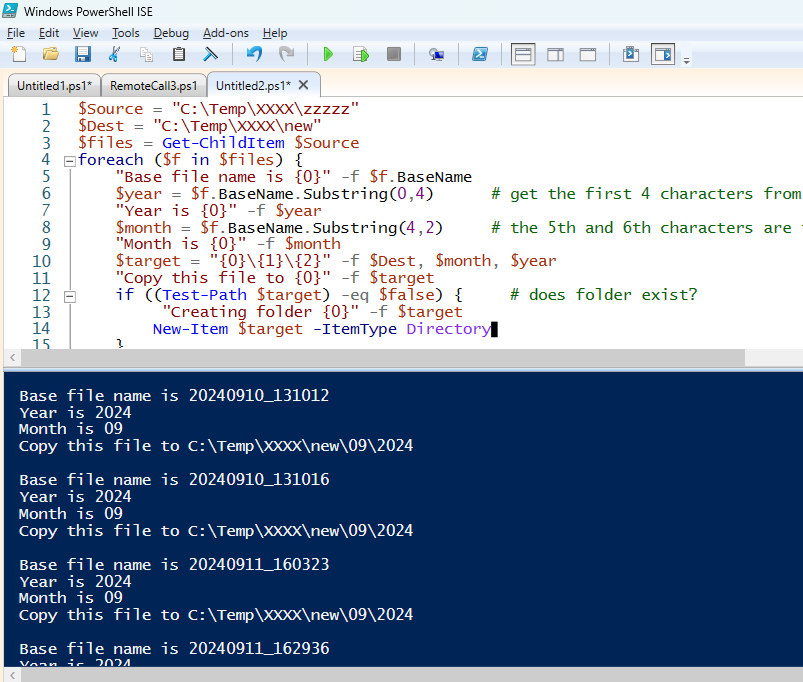Open the File menu

[16, 33]
